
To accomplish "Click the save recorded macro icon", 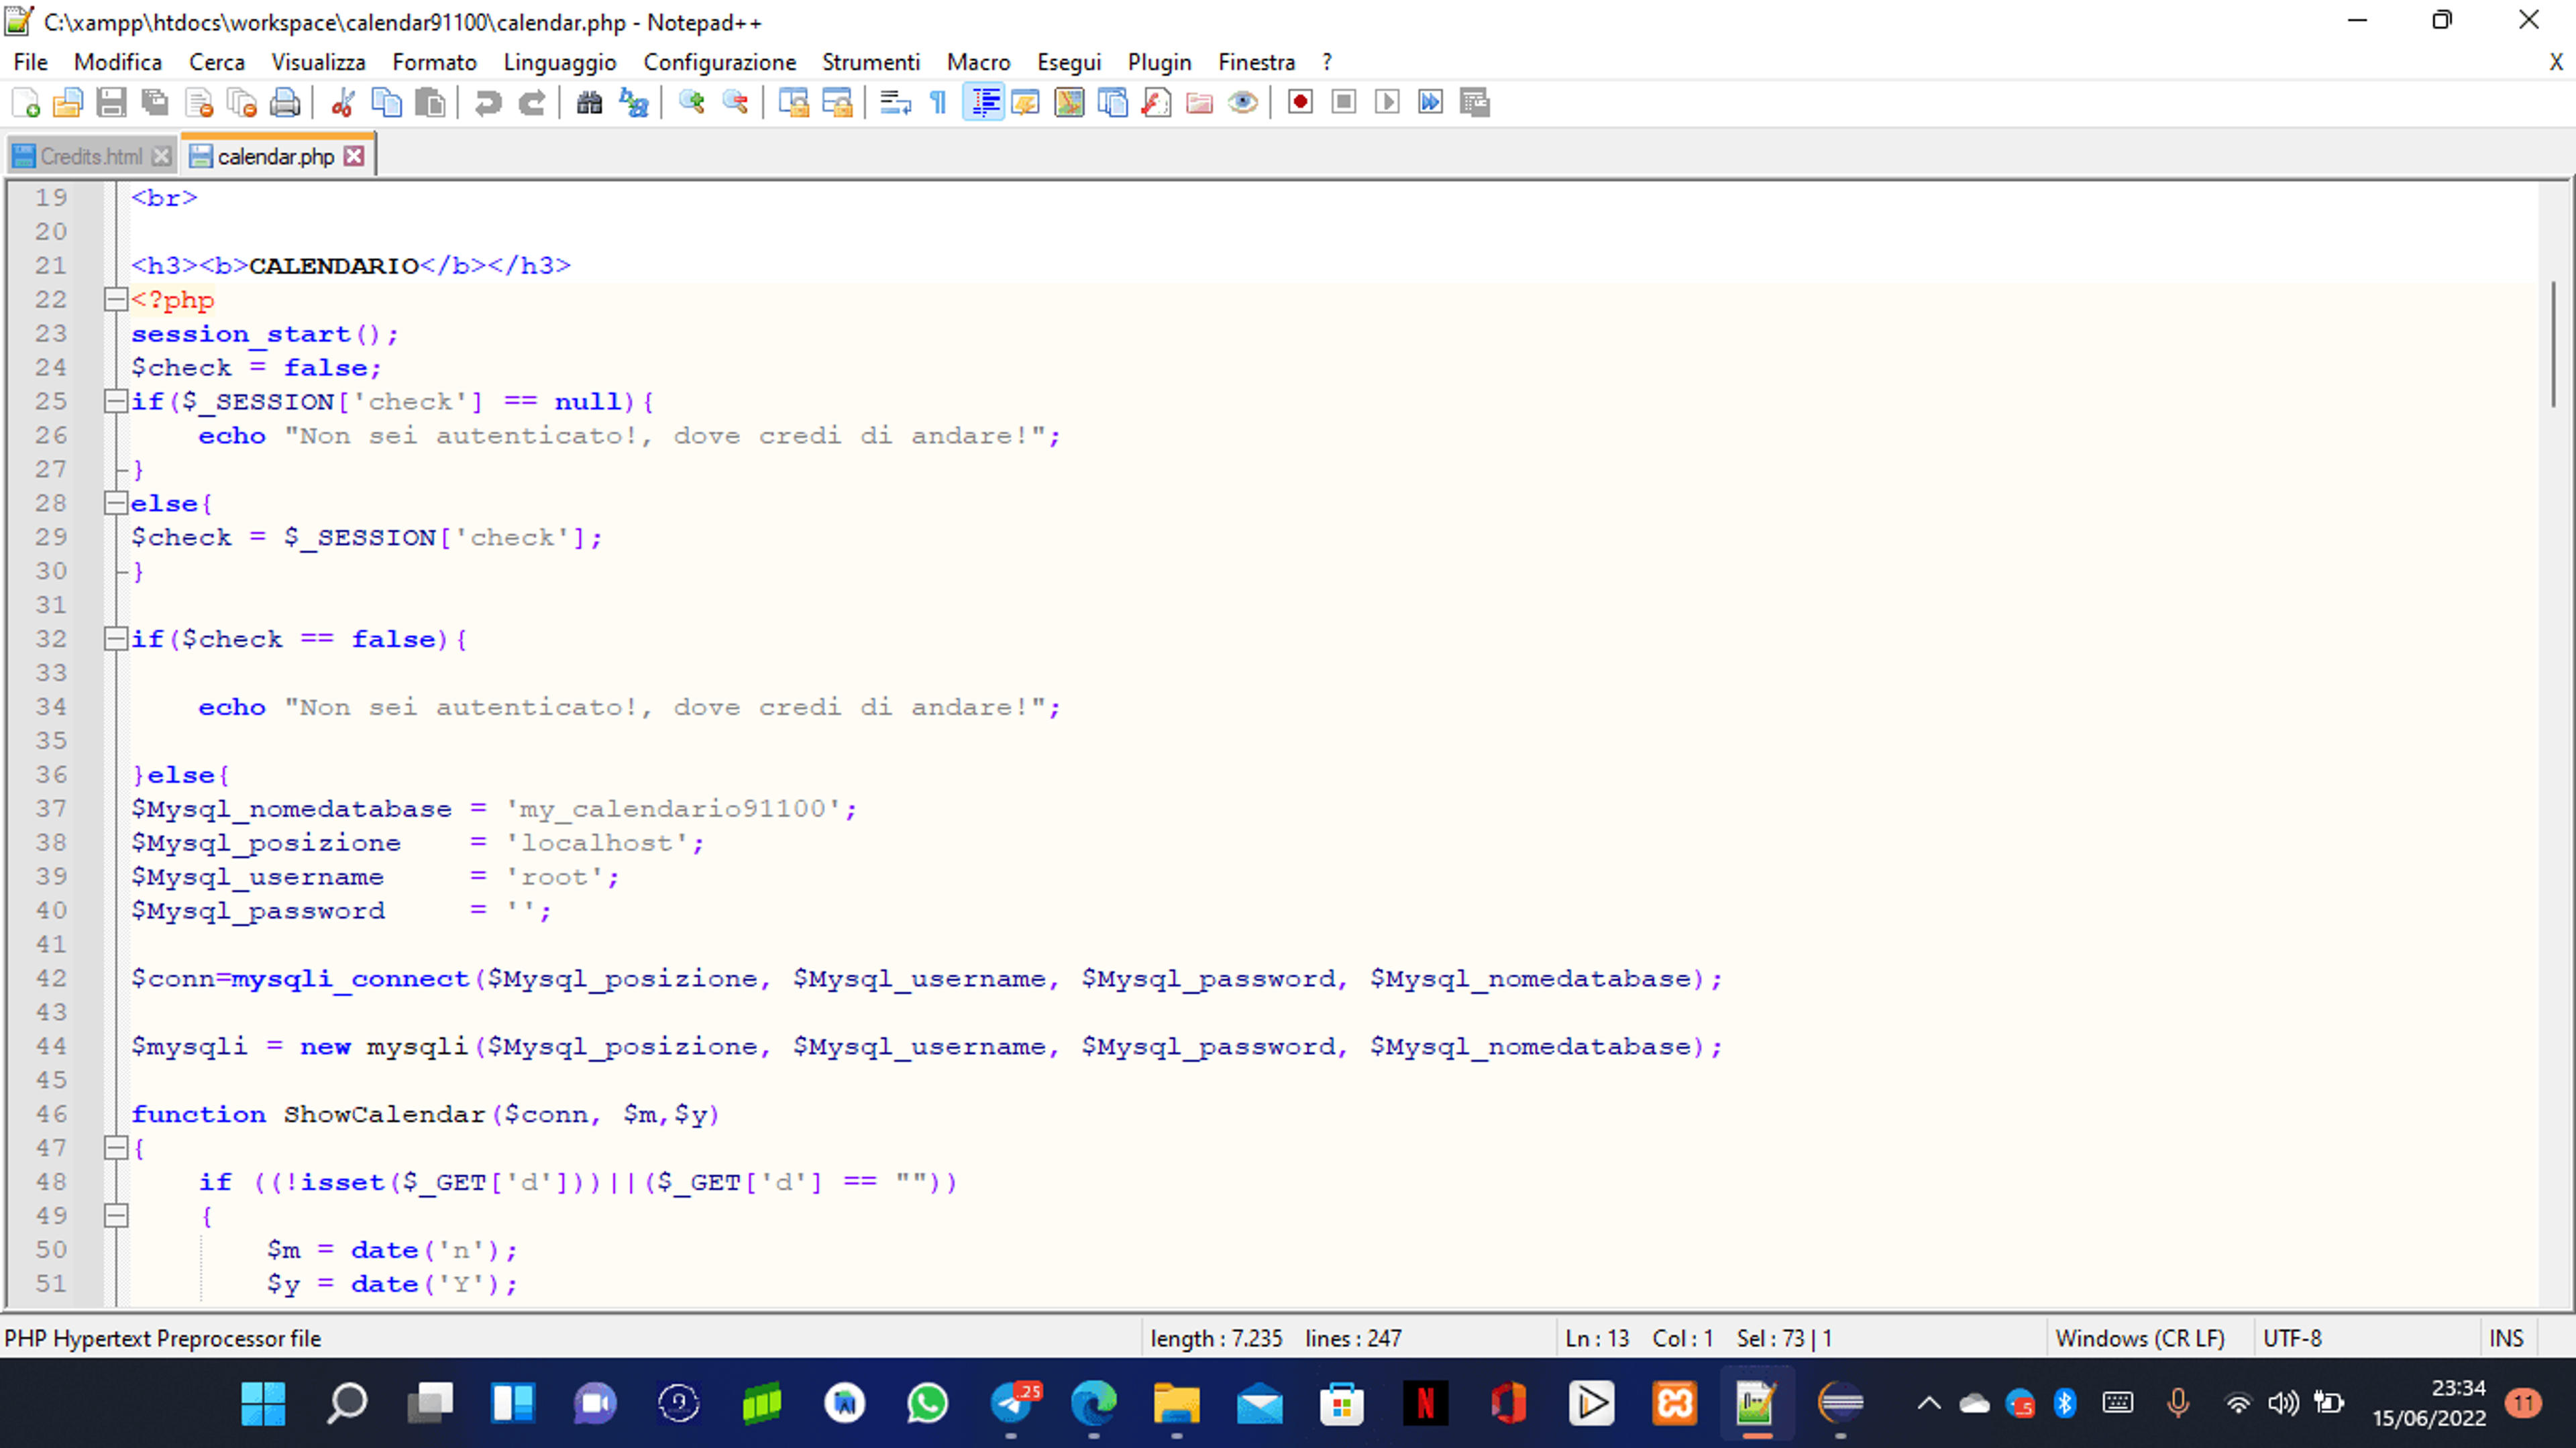I will [x=1475, y=102].
